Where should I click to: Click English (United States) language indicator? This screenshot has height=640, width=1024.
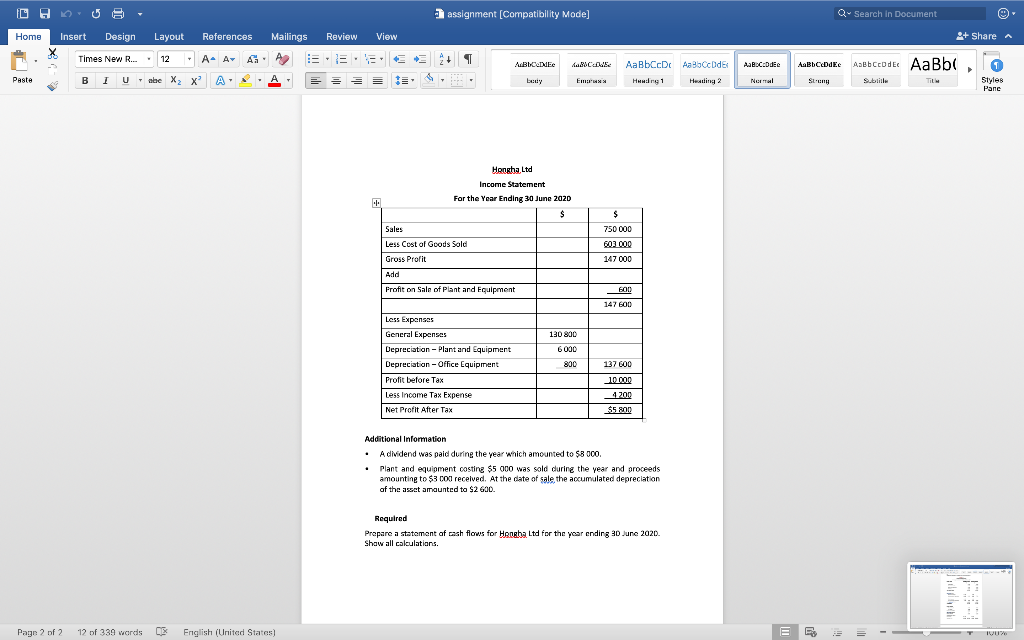pyautogui.click(x=229, y=632)
